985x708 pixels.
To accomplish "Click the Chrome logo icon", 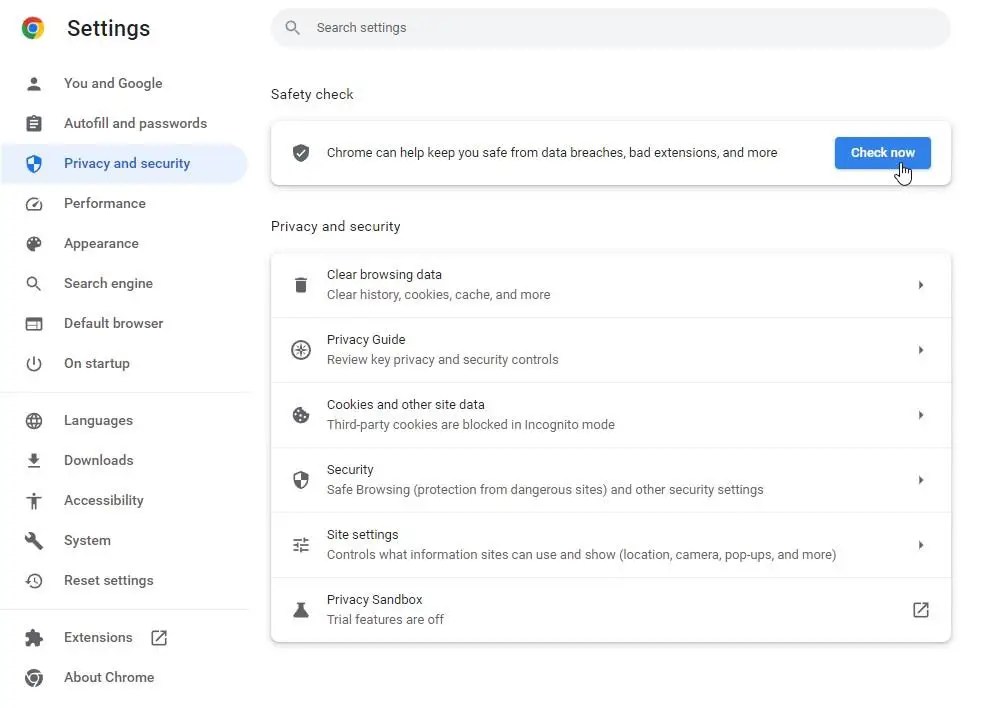I will point(33,28).
